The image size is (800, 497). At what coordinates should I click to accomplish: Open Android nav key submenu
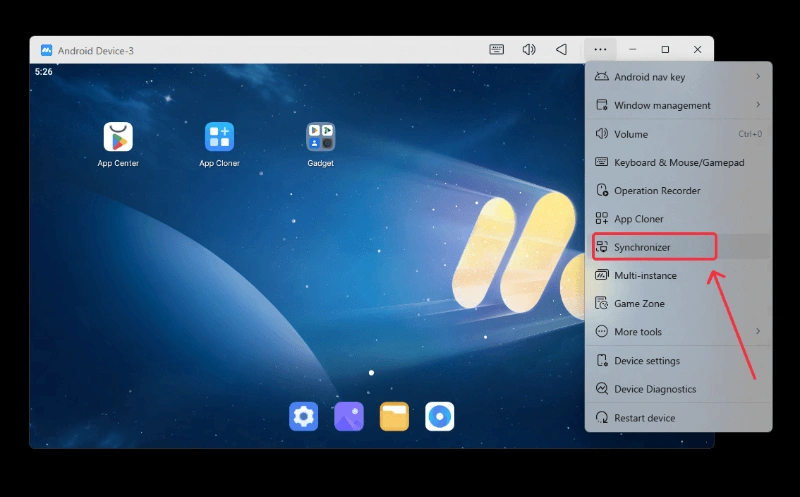tap(679, 77)
